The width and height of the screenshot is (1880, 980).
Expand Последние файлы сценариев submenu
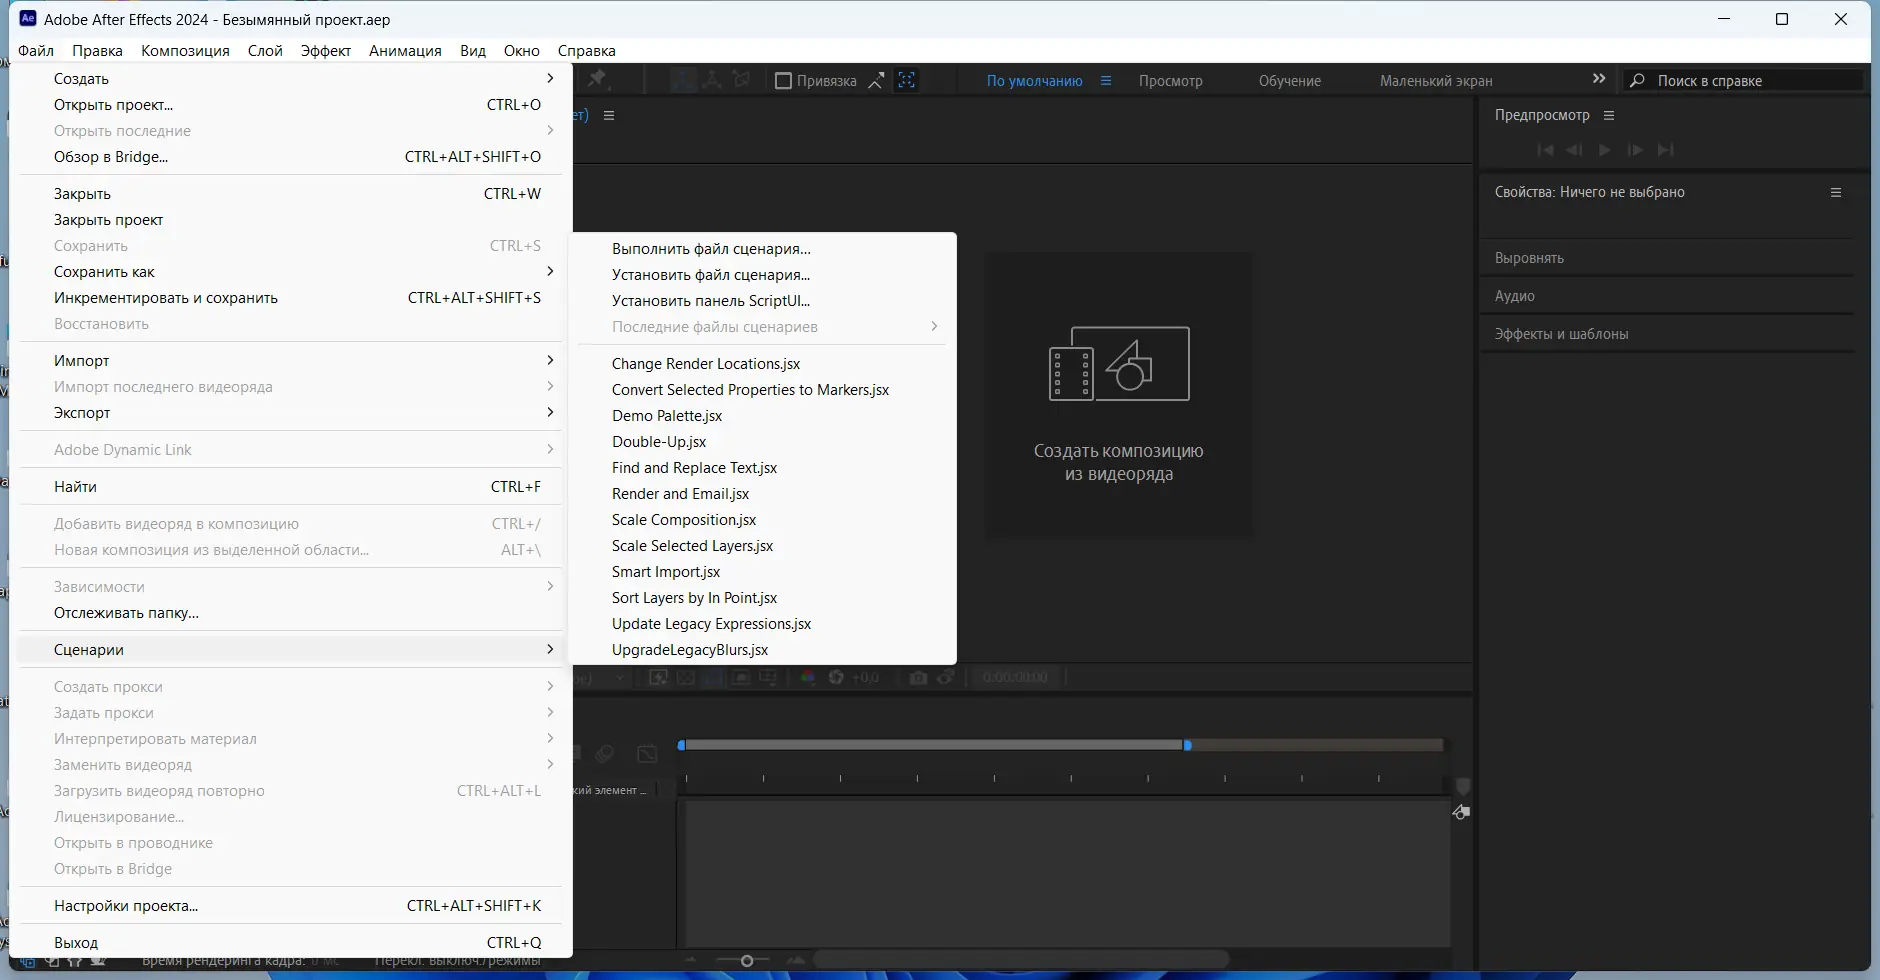tap(934, 327)
